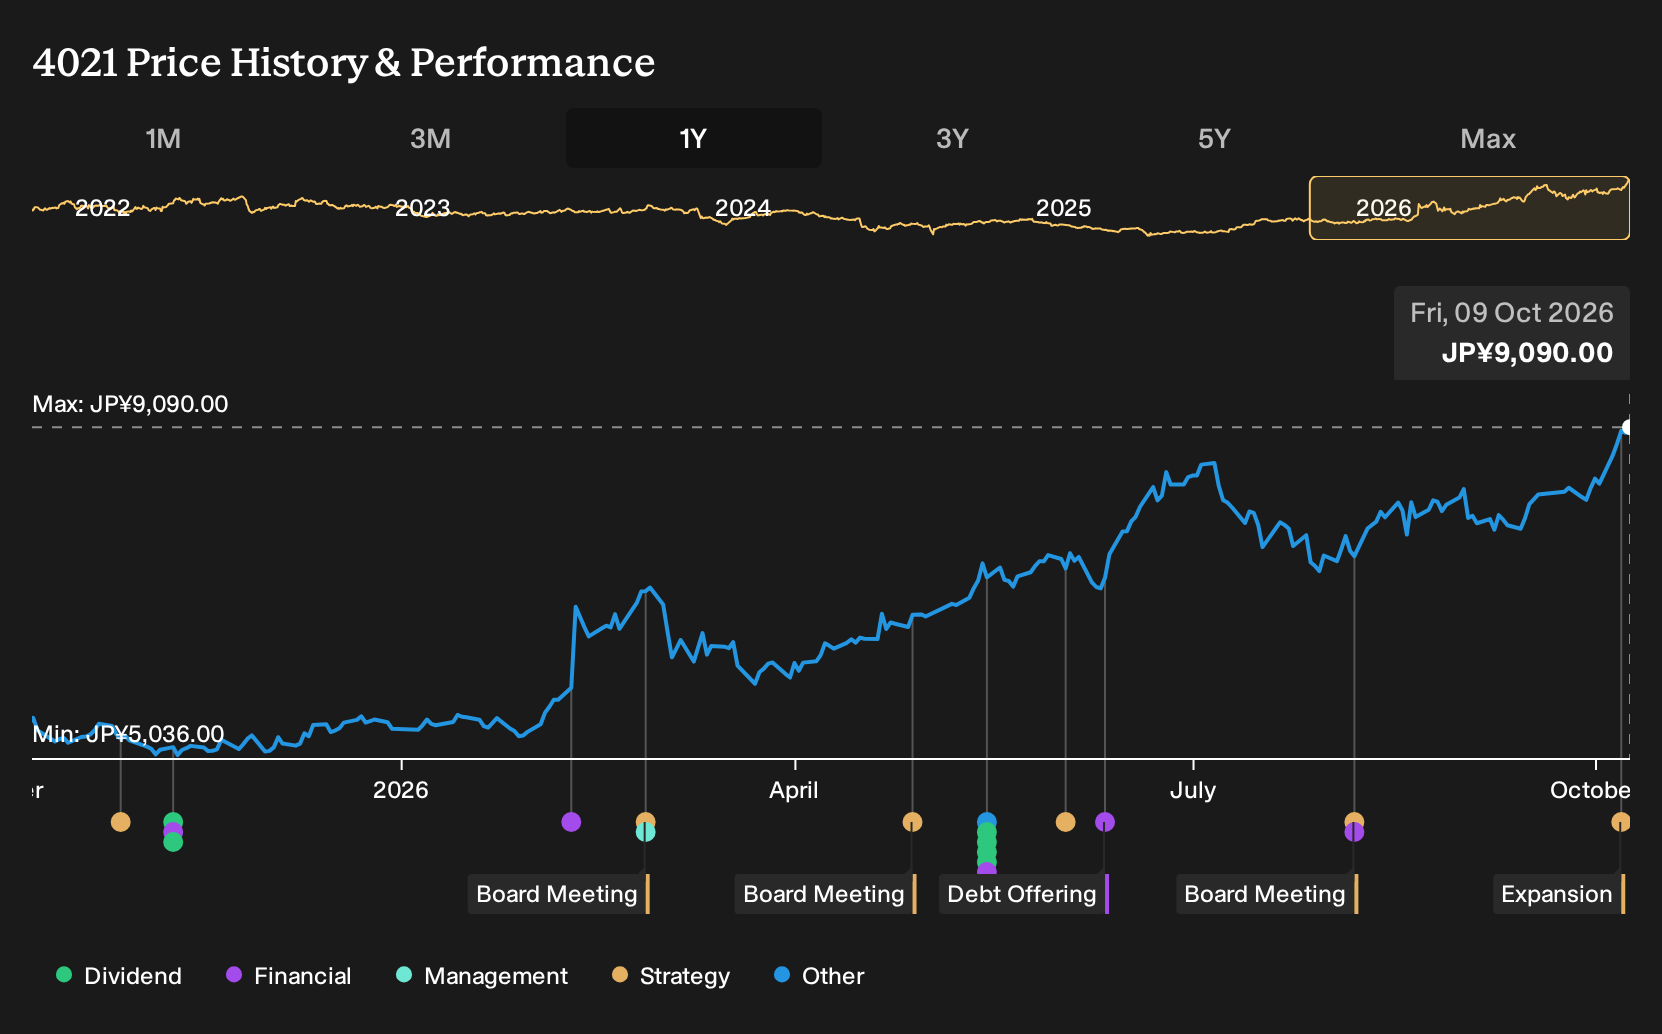Click the 2022 label in the overview chart
The height and width of the screenshot is (1034, 1662).
click(103, 208)
